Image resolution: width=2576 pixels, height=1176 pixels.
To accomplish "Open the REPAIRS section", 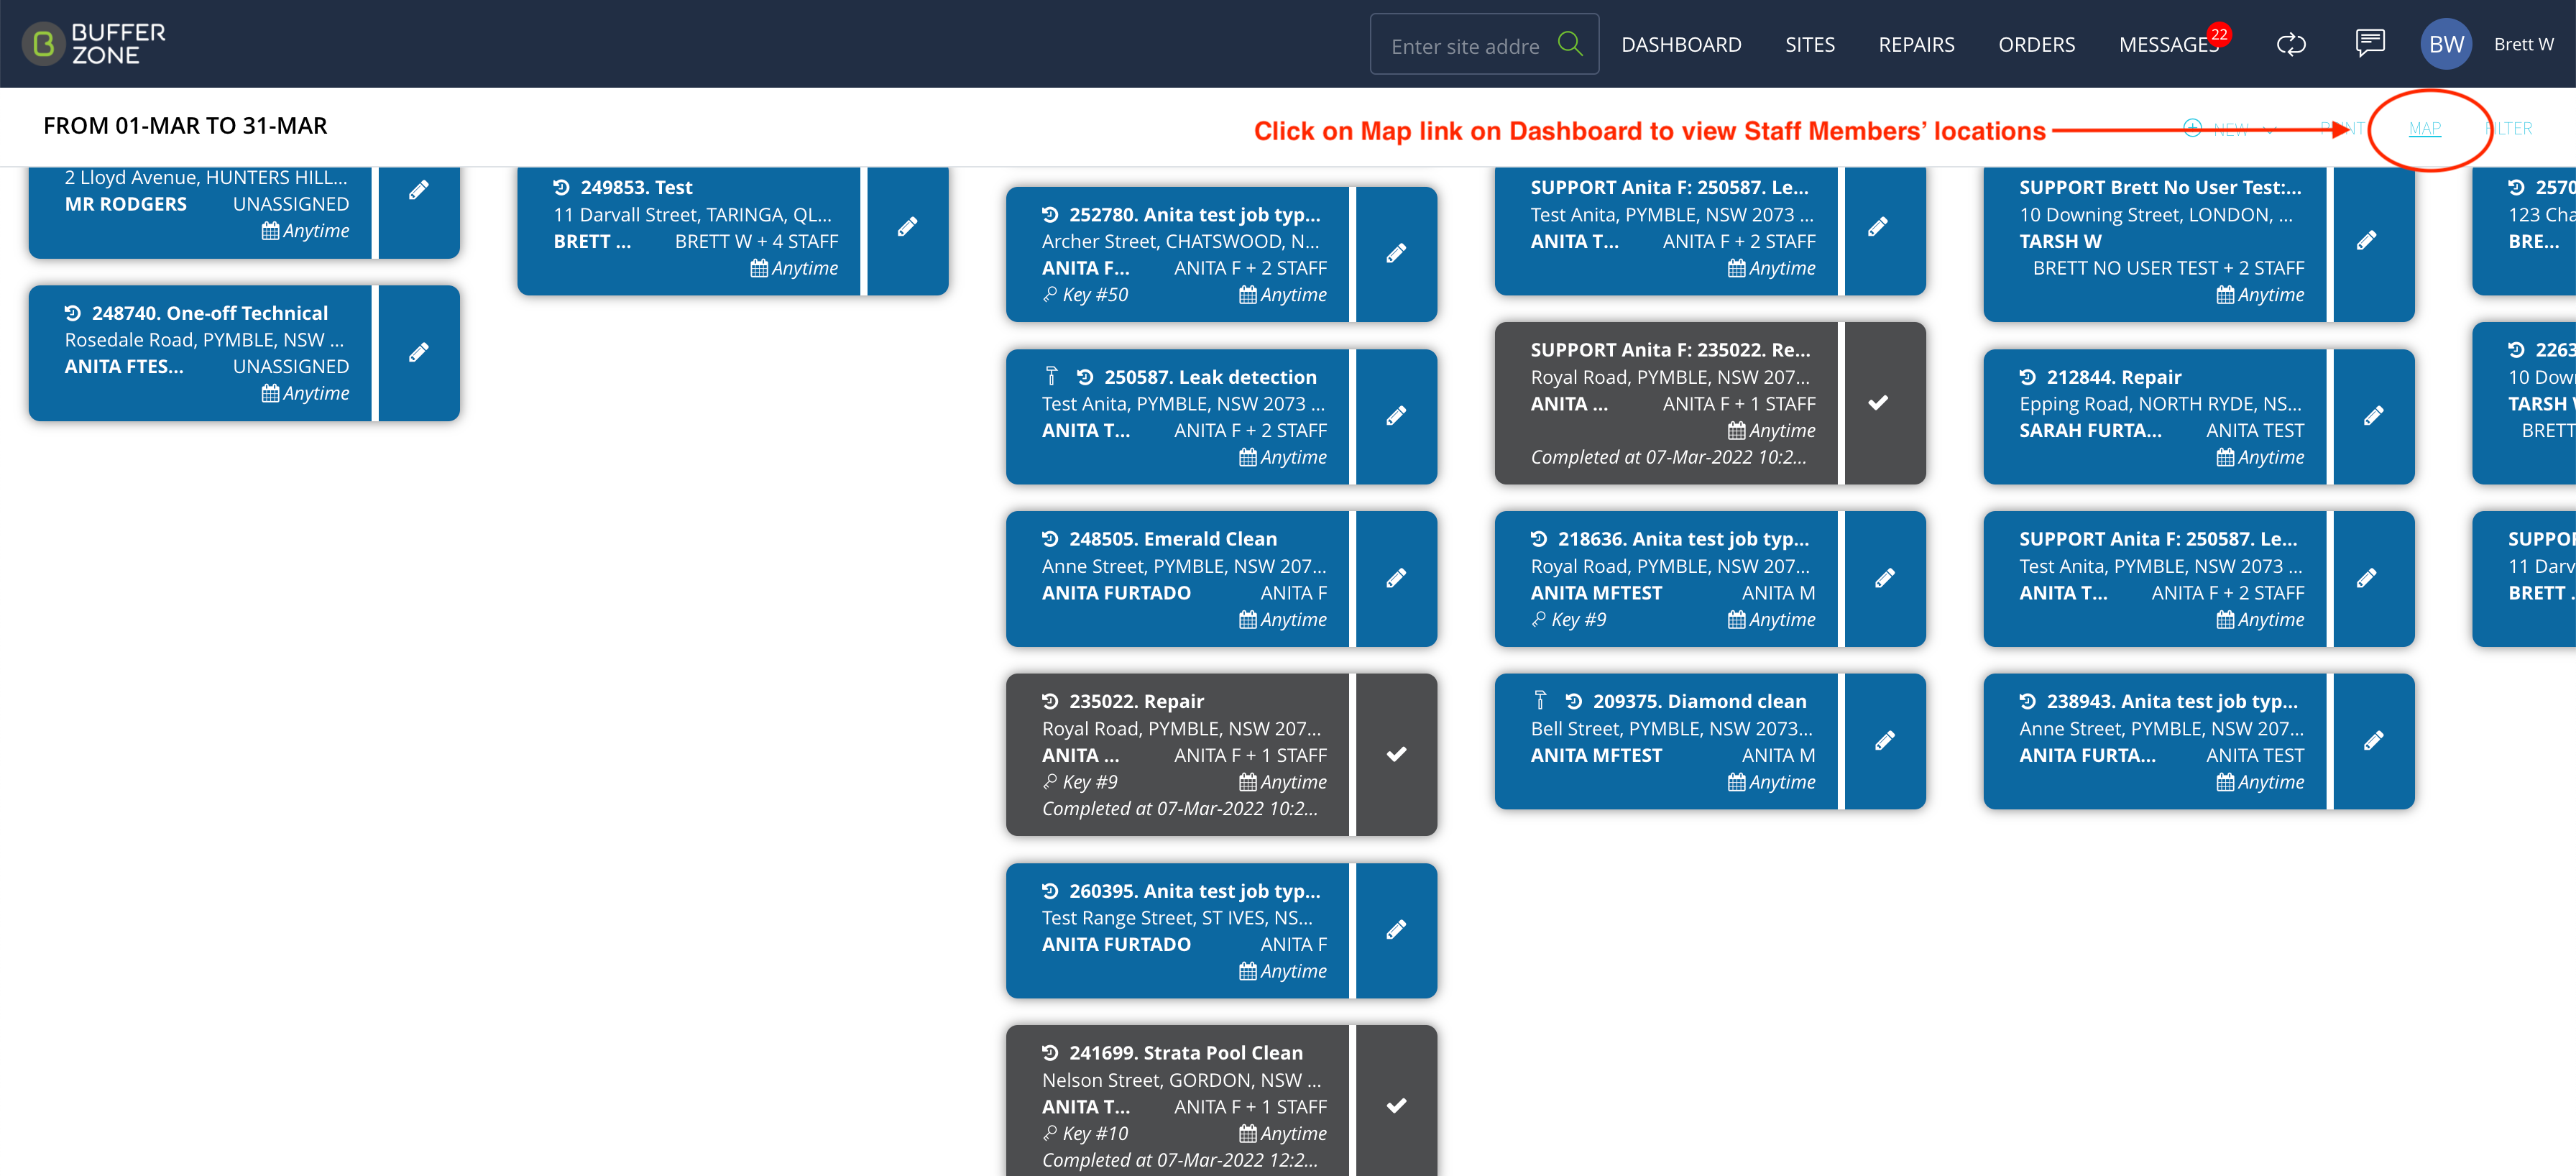I will tap(1916, 44).
